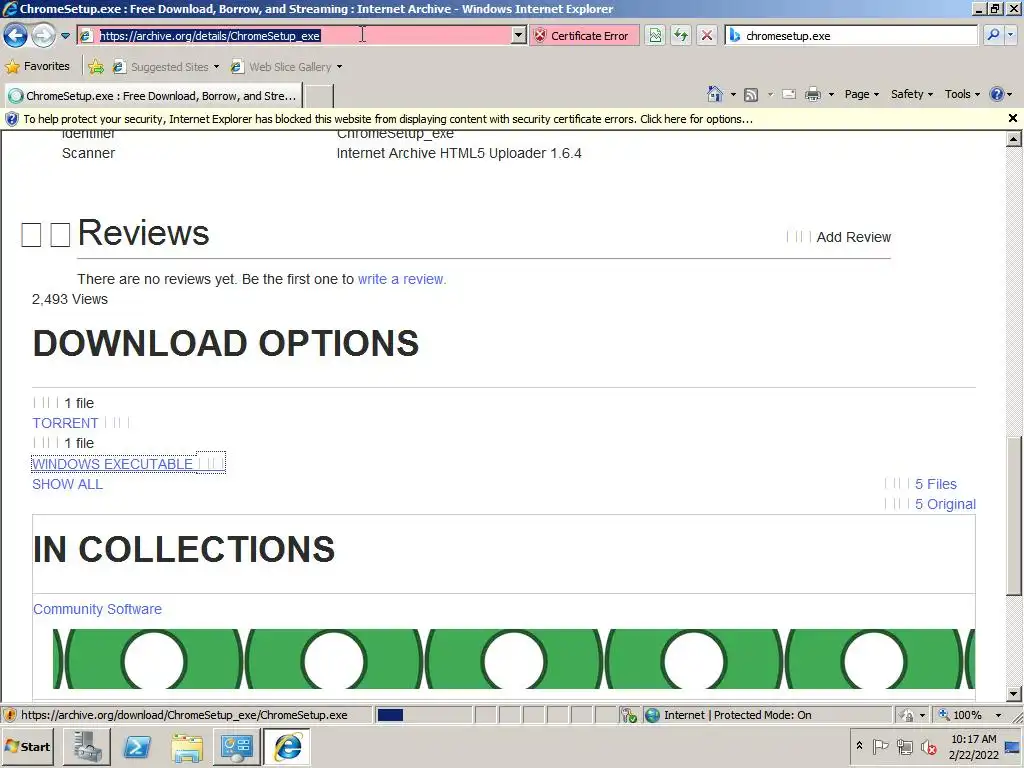
Task: Click the TORRENT download link
Action: (x=65, y=423)
